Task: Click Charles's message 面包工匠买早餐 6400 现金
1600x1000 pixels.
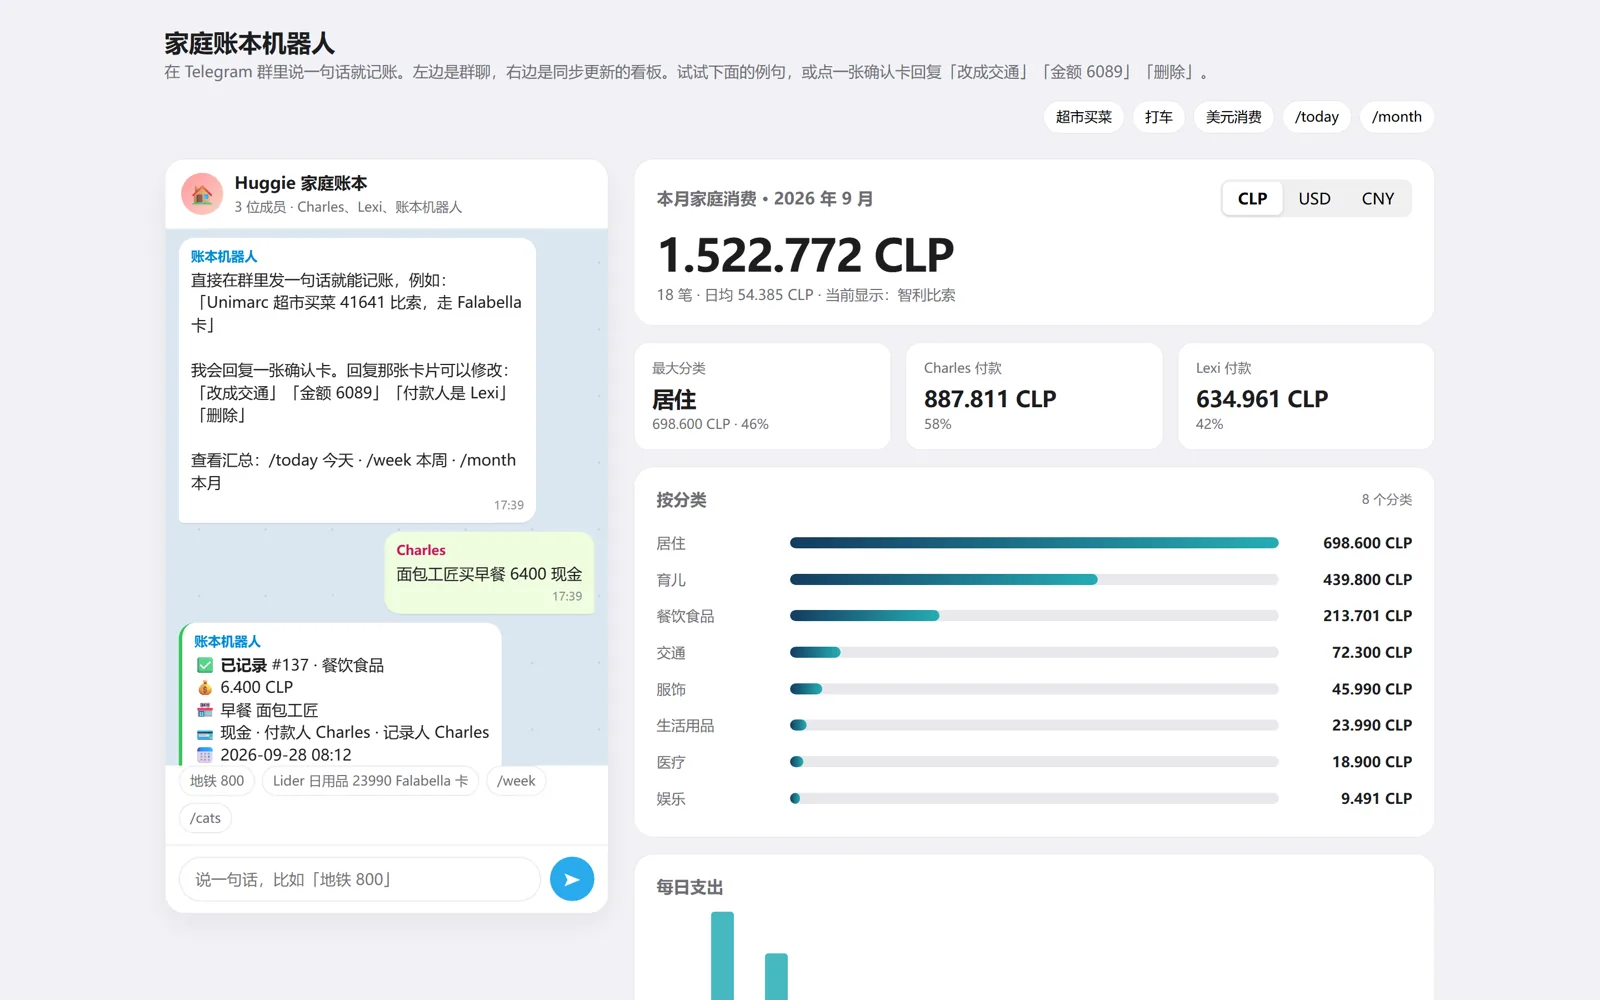Action: tap(489, 573)
